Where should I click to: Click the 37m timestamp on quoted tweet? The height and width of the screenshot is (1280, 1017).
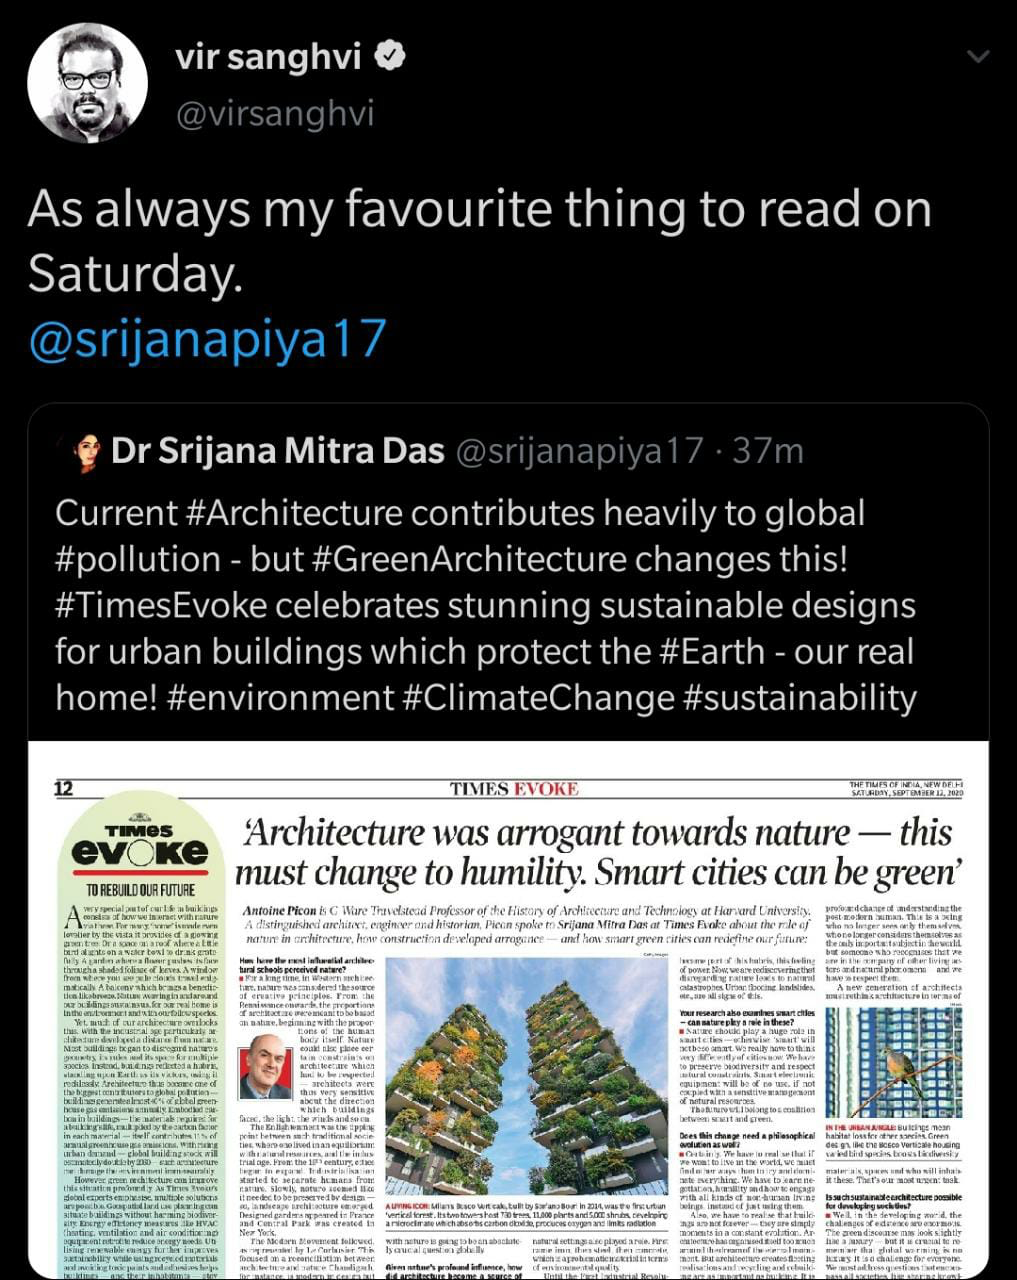768,452
